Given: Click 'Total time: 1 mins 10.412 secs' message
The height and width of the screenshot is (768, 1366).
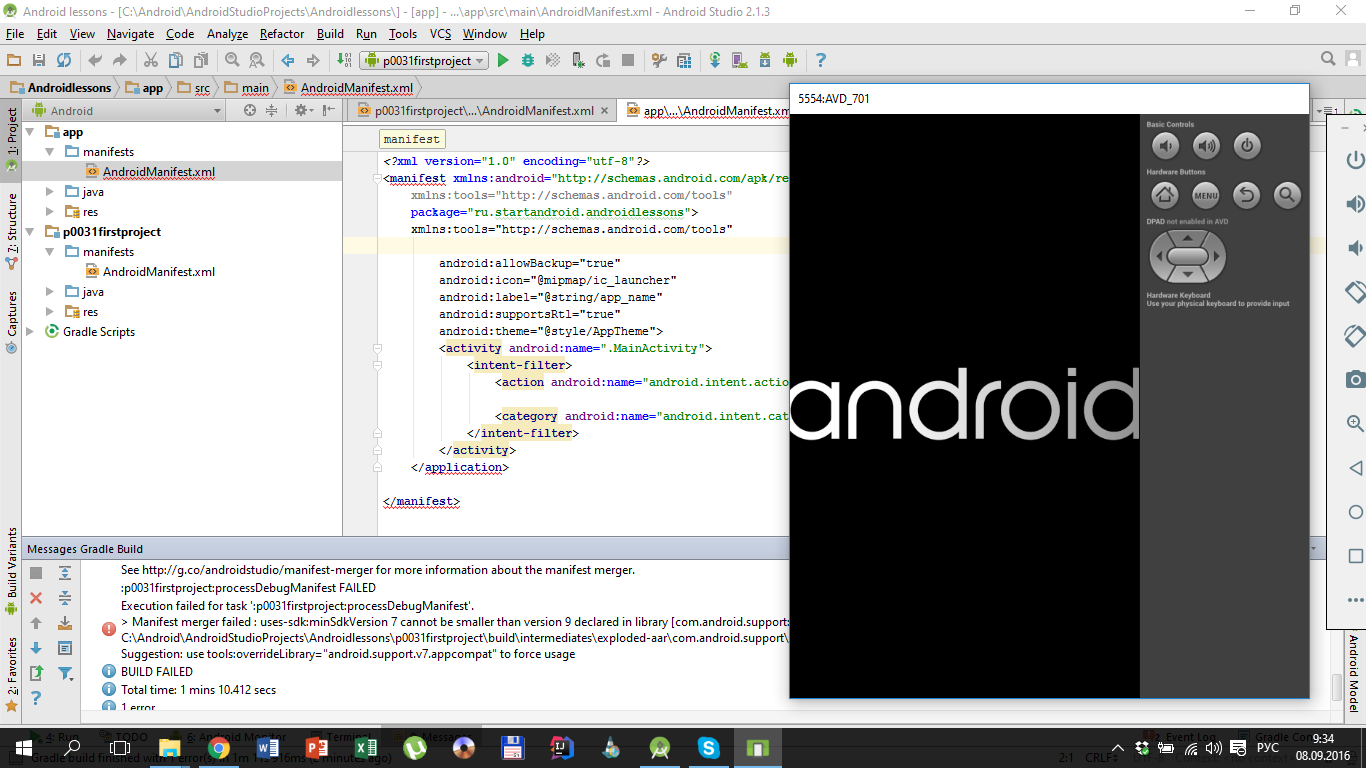Looking at the screenshot, I should coord(198,690).
